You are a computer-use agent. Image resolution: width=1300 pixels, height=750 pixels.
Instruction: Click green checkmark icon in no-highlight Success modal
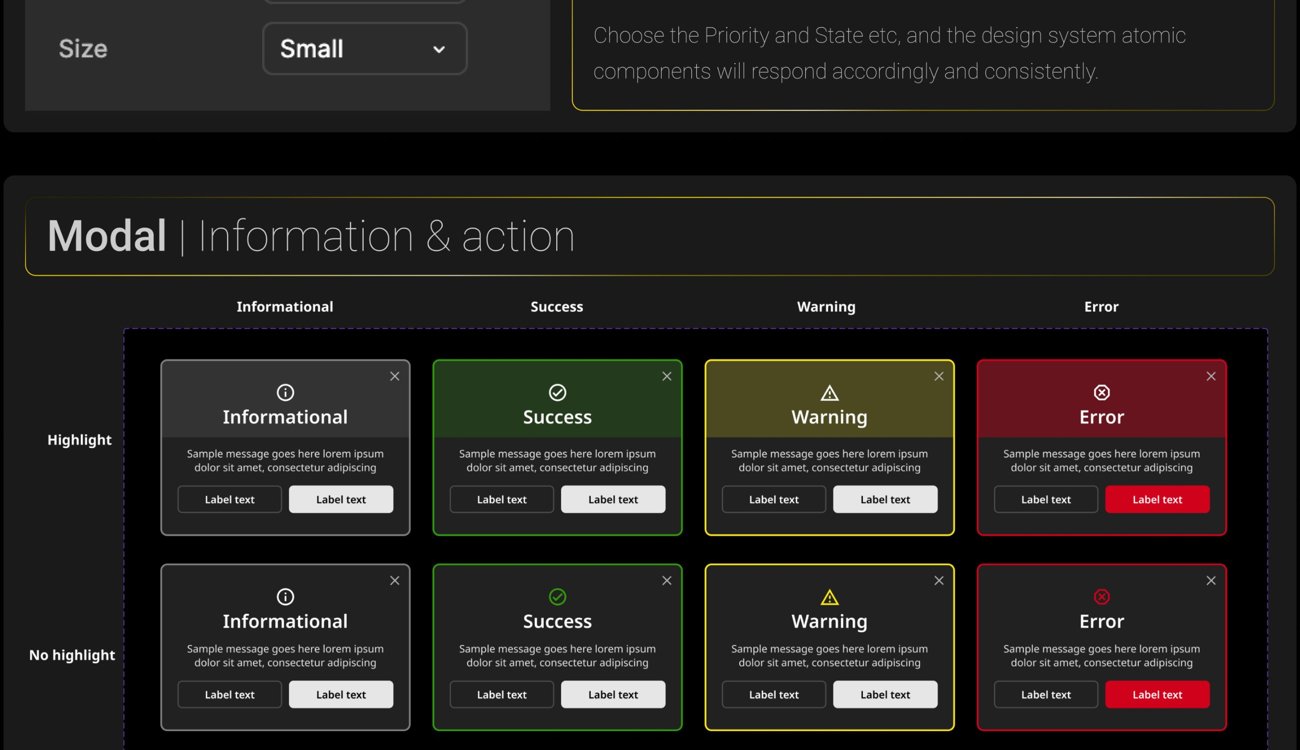(557, 597)
